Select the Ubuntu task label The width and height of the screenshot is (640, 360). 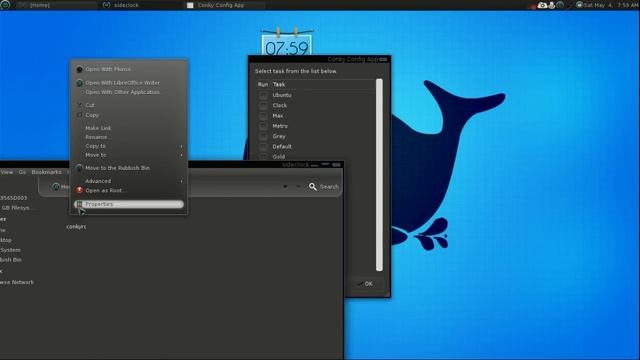click(x=282, y=95)
